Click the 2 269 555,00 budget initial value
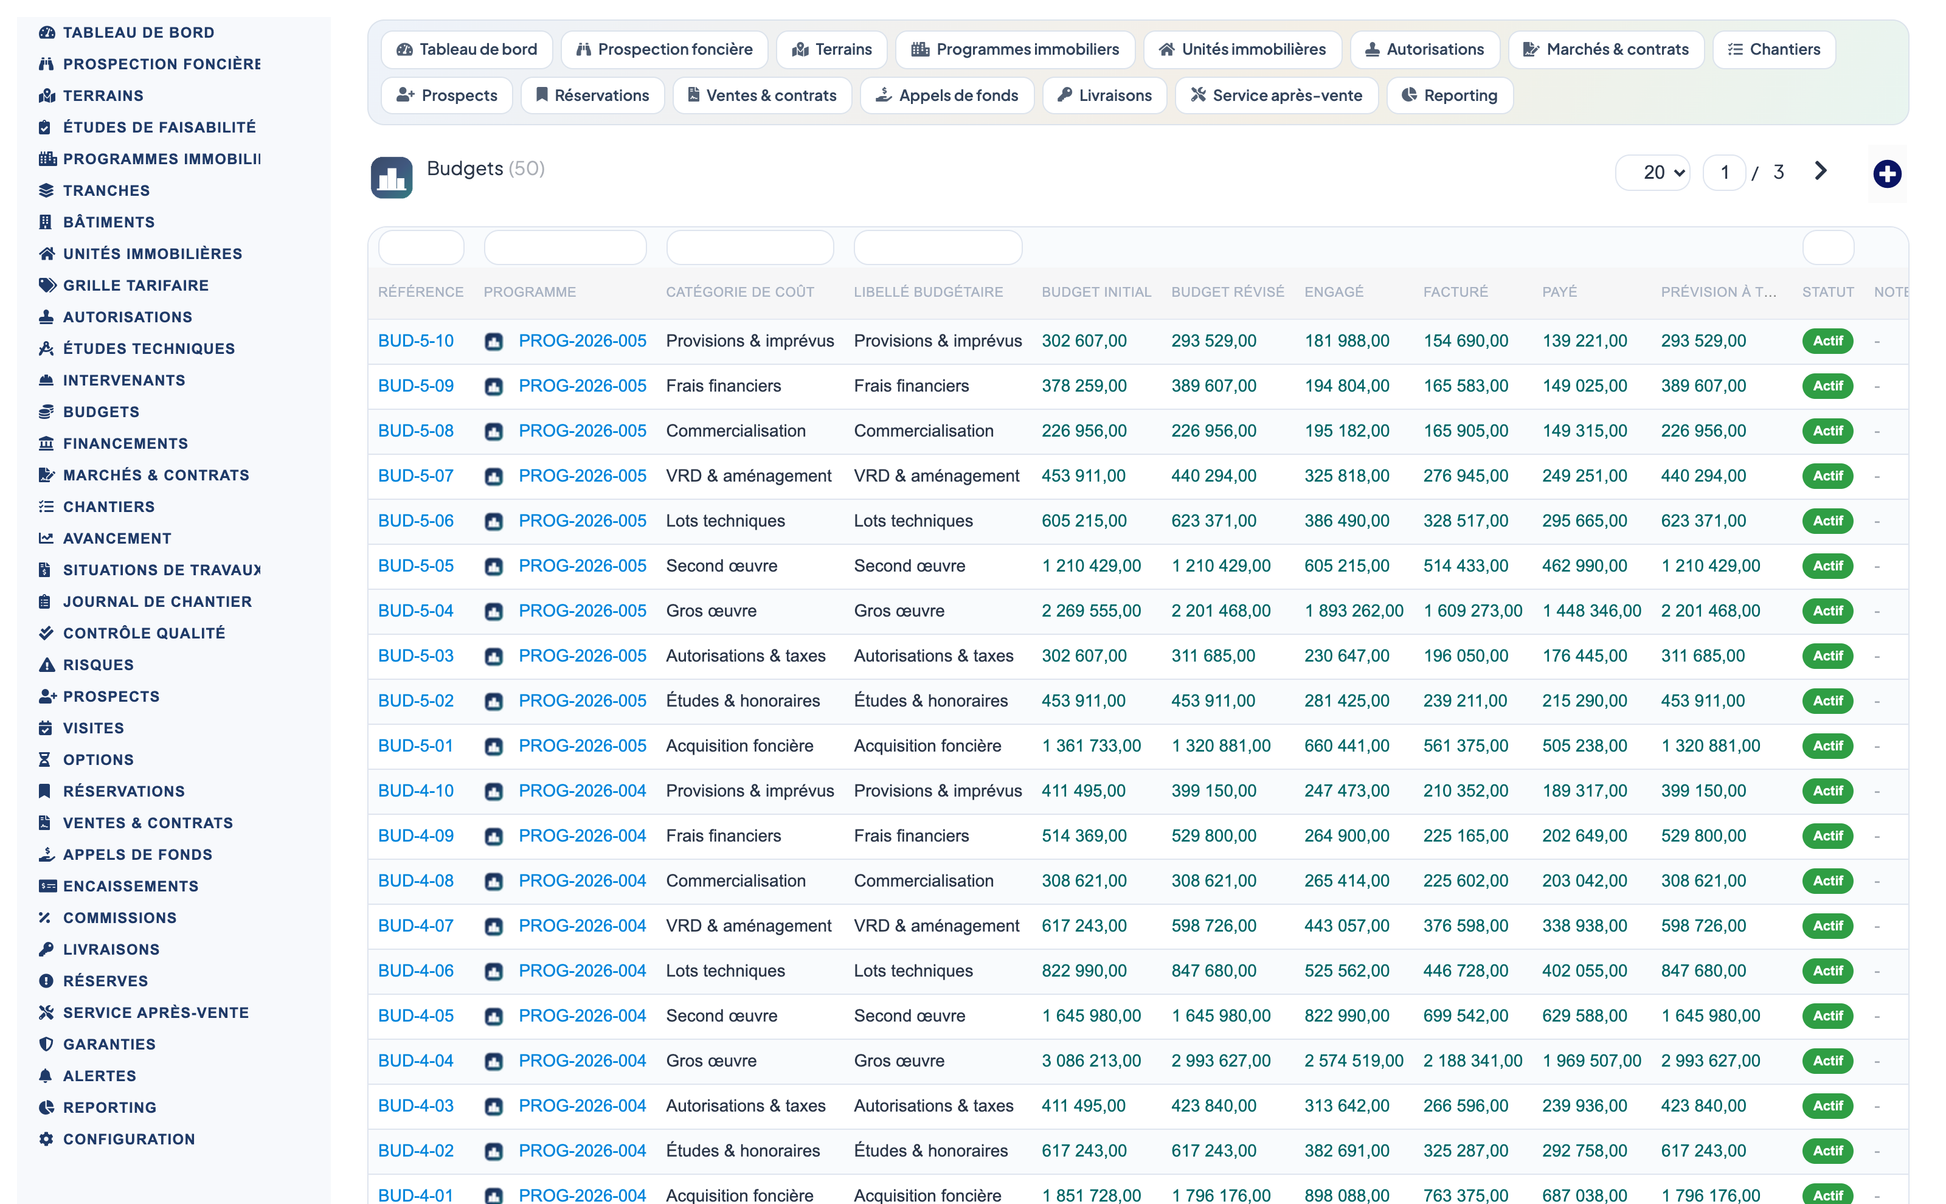This screenshot has height=1204, width=1946. click(1091, 611)
